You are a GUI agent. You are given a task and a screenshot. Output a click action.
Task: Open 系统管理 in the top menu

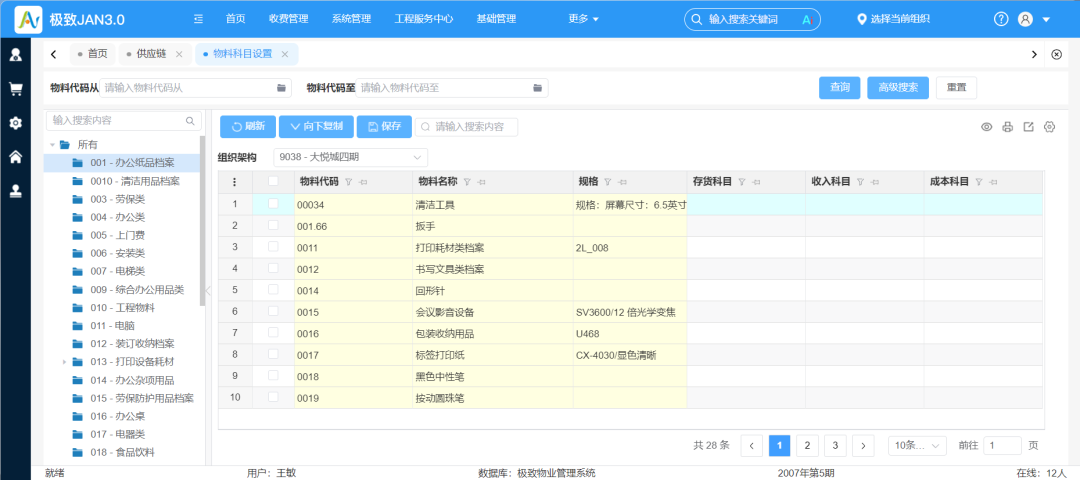[351, 19]
